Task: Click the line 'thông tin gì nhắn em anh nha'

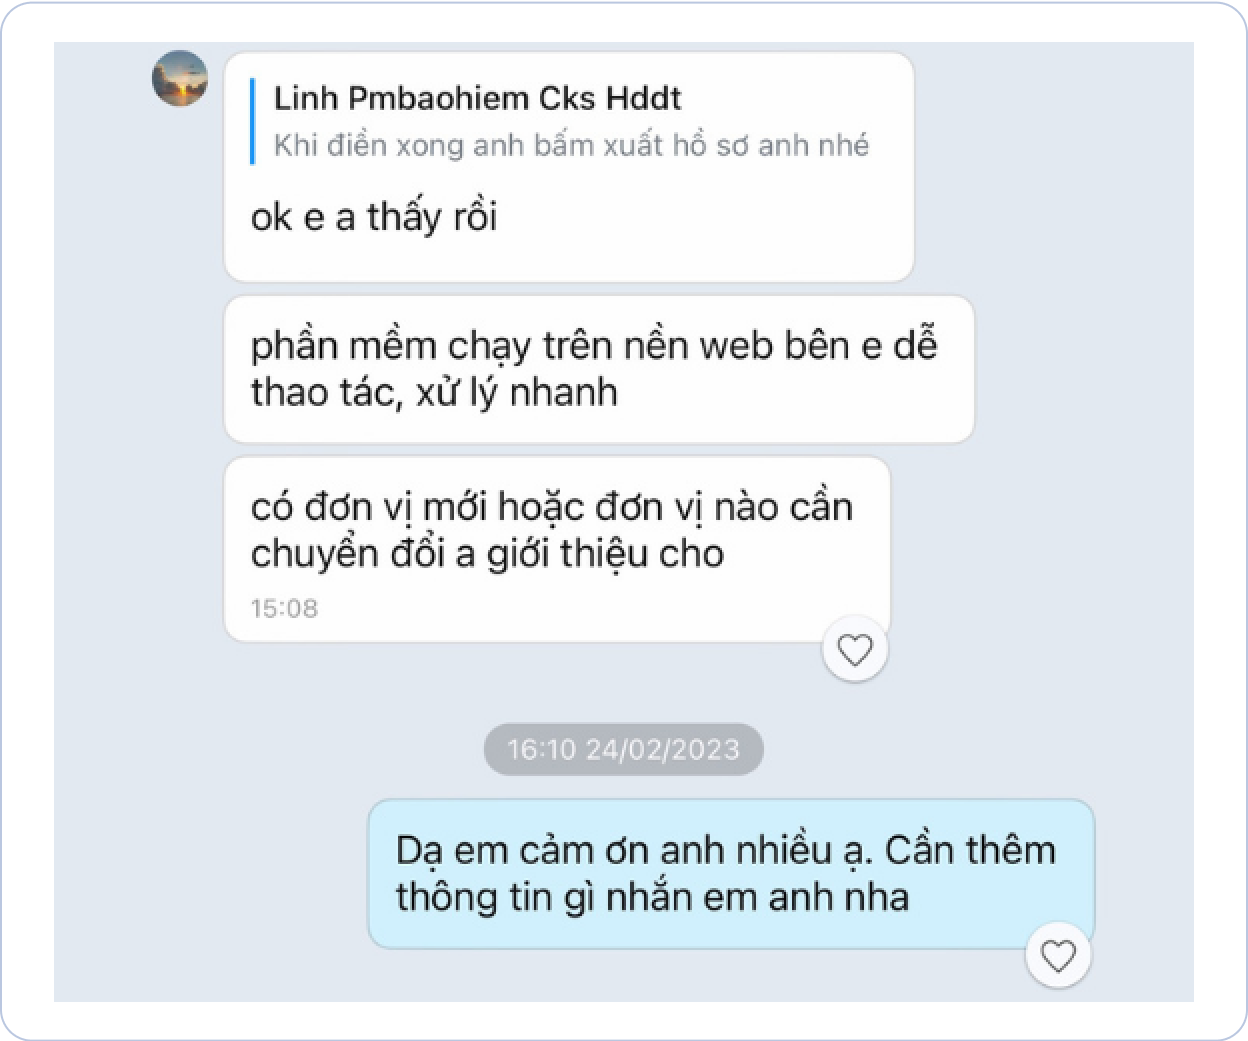Action: click(x=652, y=897)
